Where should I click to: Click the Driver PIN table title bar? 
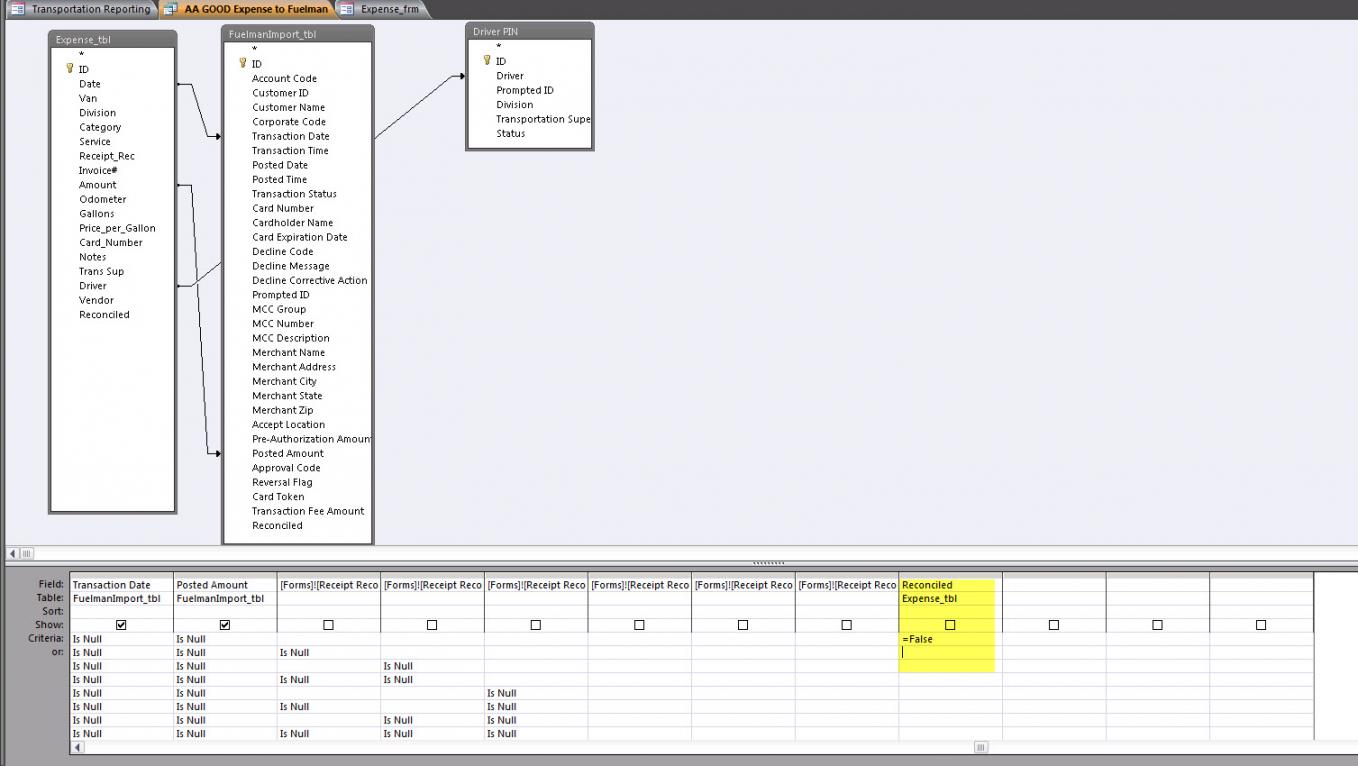(530, 32)
